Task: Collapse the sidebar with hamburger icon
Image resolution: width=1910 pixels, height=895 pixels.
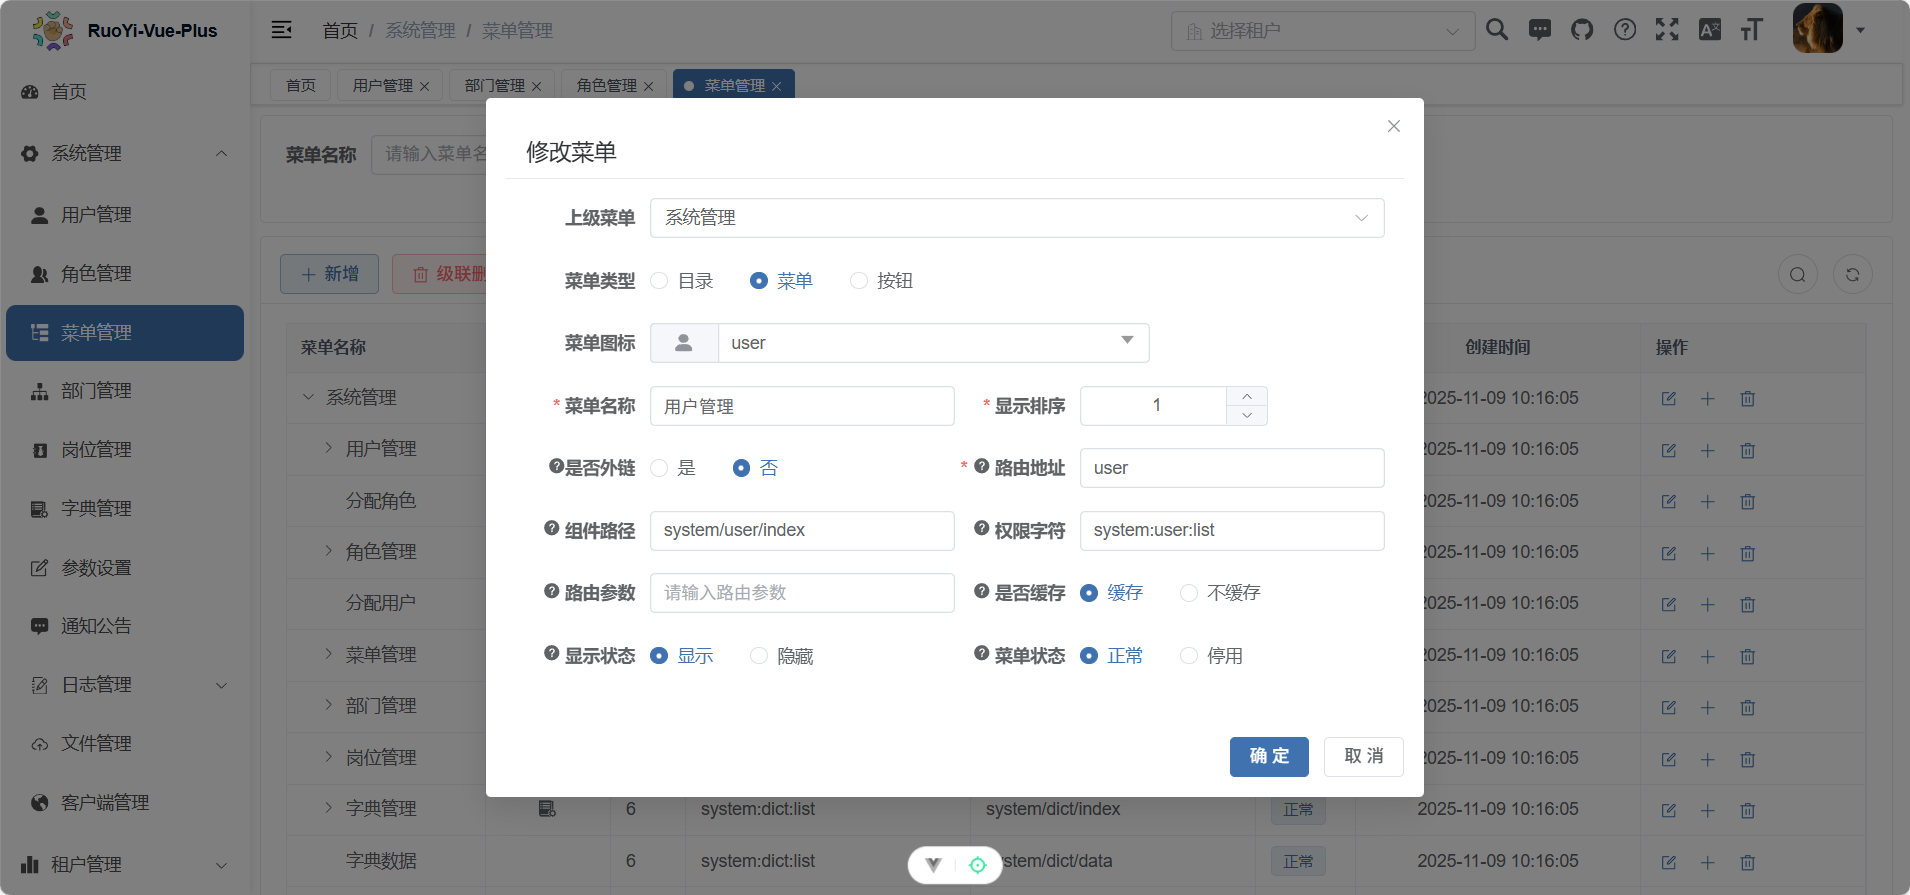Action: [282, 30]
